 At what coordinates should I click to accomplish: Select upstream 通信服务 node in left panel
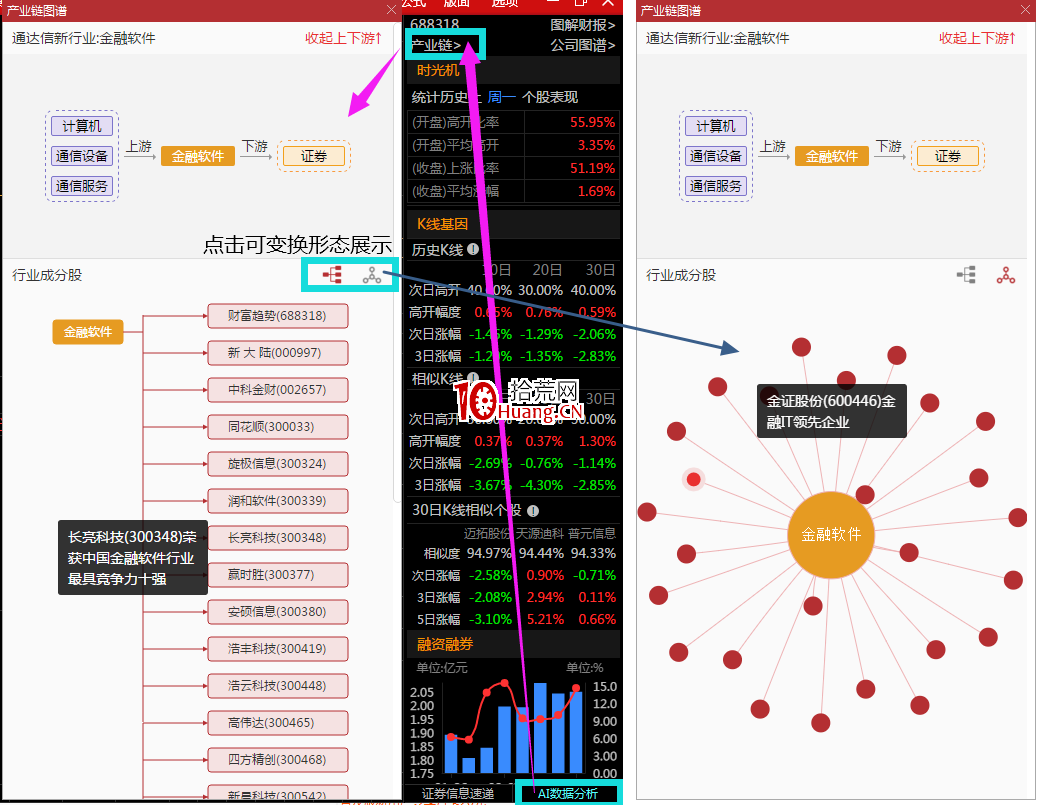[x=82, y=186]
